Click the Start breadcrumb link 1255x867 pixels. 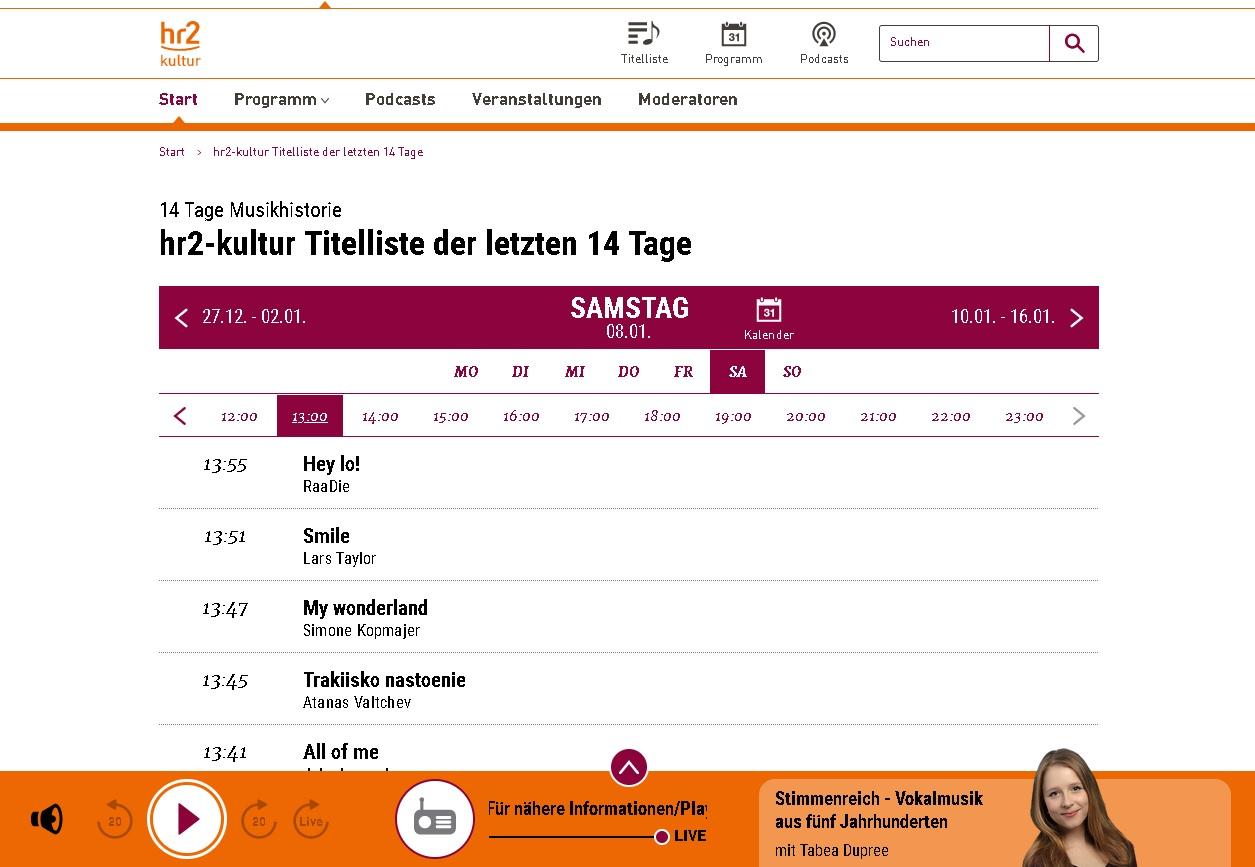pos(172,152)
